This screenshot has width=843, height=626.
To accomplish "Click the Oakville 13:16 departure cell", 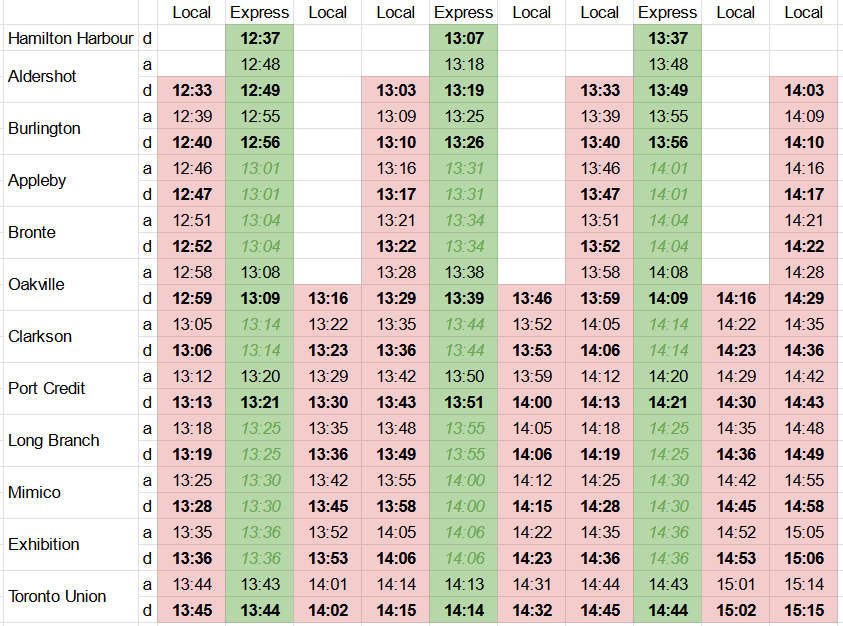I will click(327, 298).
